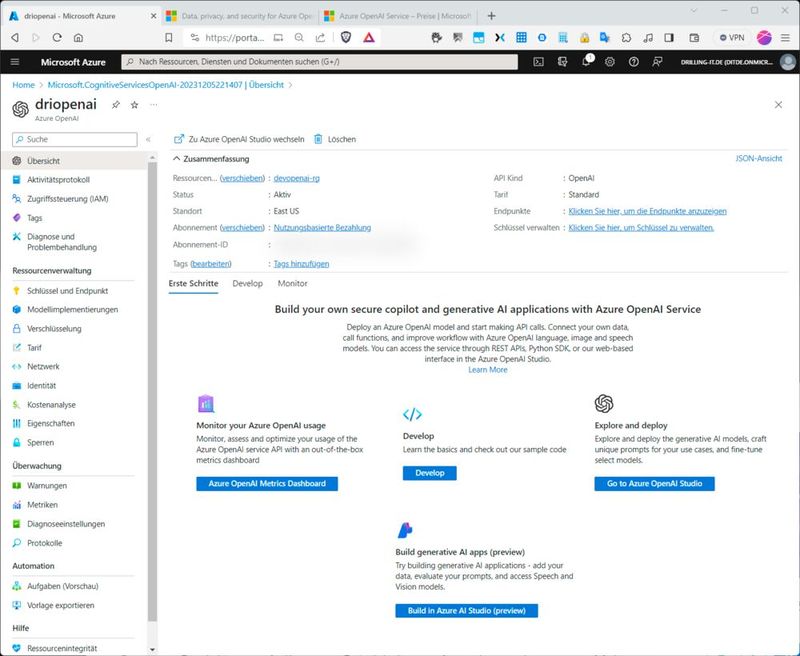
Task: Switch to Azure OpenAI Service Preise browser tab
Action: (398, 16)
